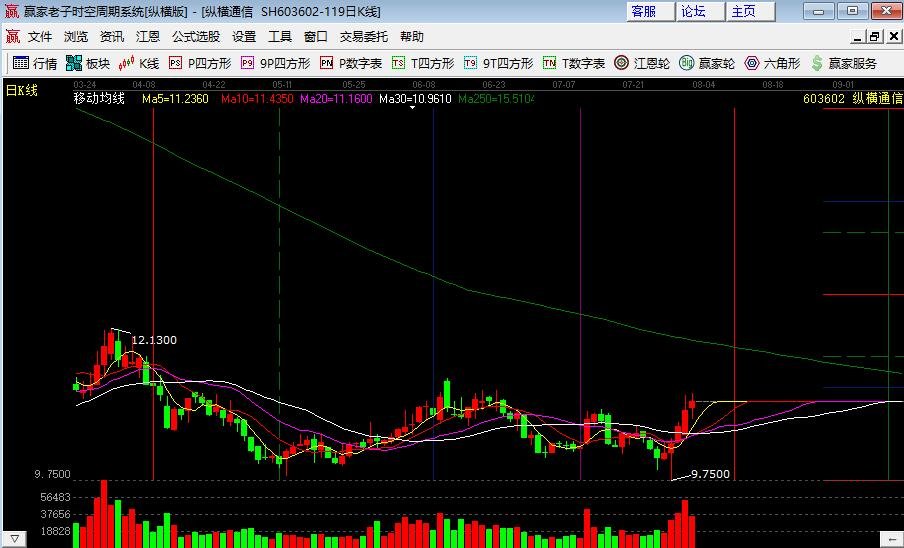This screenshot has height=548, width=904.
Task: Open the 9T四方形 tool
Action: (499, 63)
